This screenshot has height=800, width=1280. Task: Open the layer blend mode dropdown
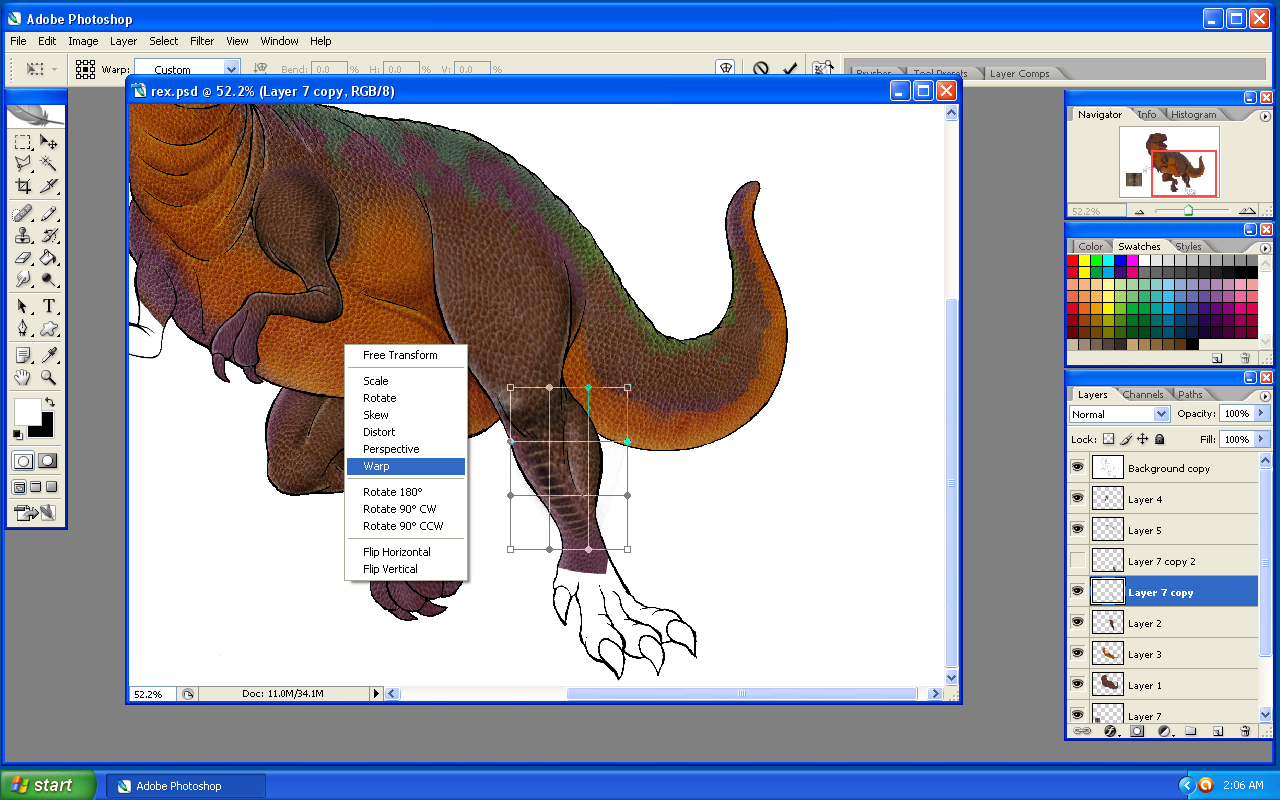[1161, 414]
